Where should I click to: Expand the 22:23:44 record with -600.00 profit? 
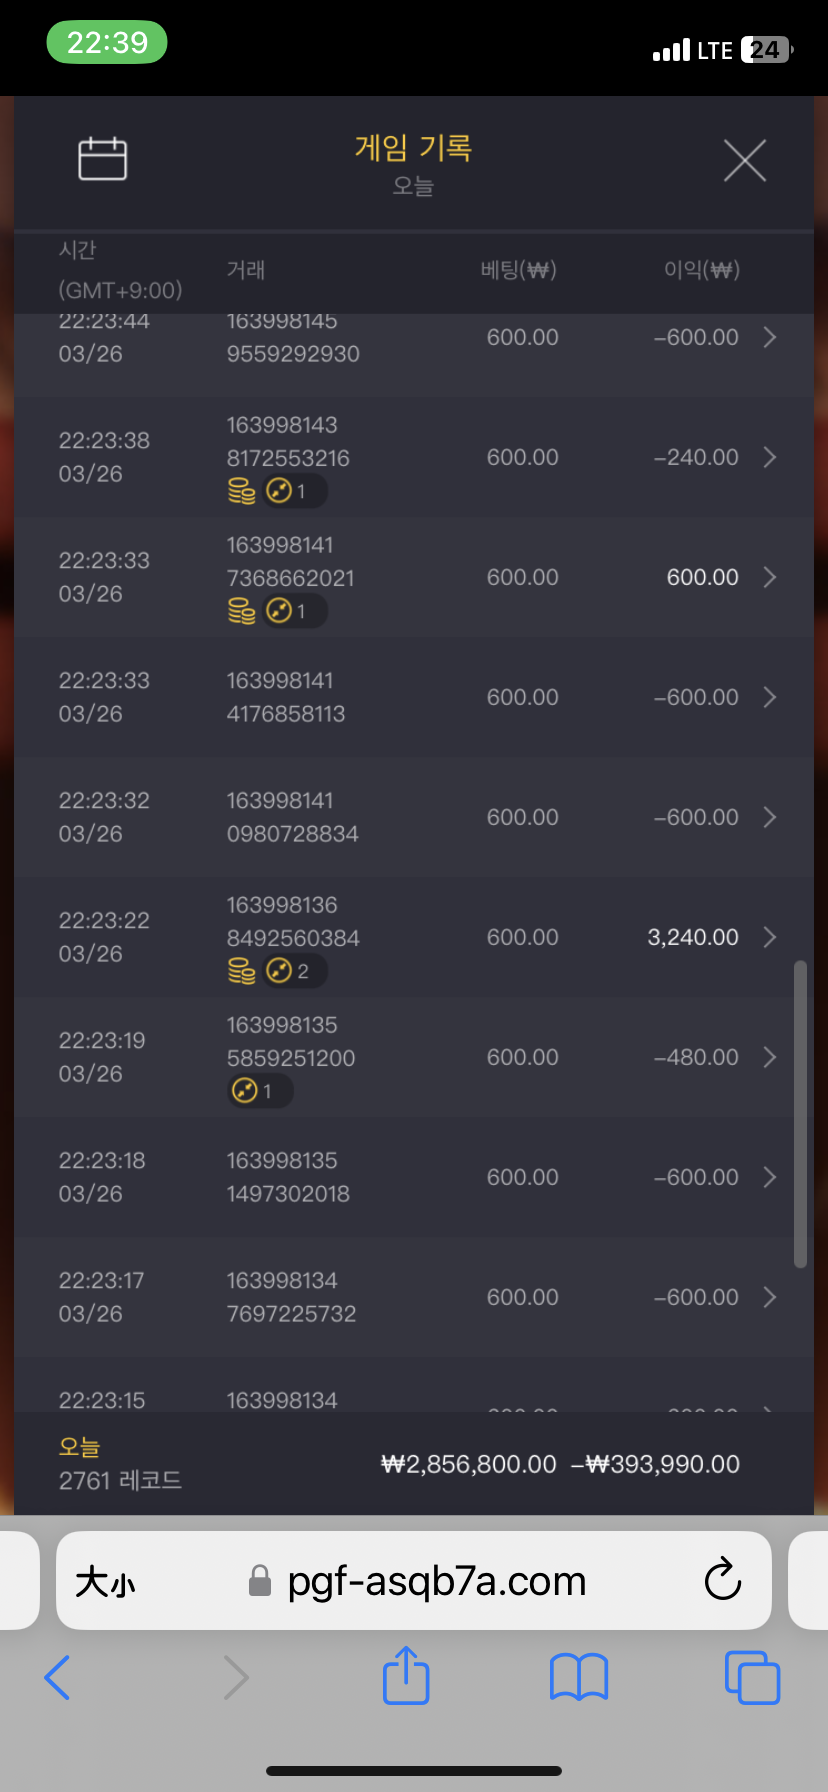(x=769, y=337)
